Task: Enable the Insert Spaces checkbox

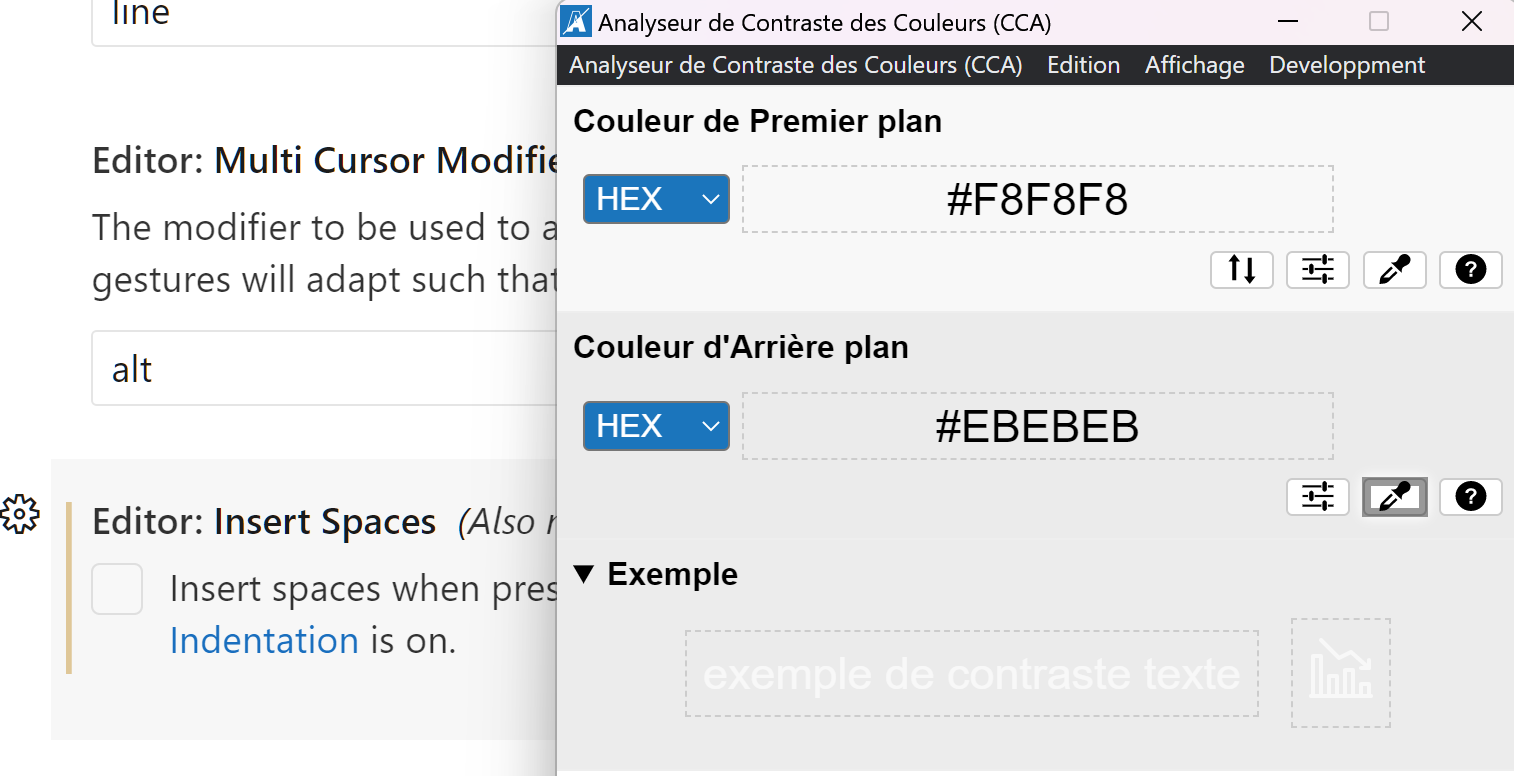Action: (117, 589)
